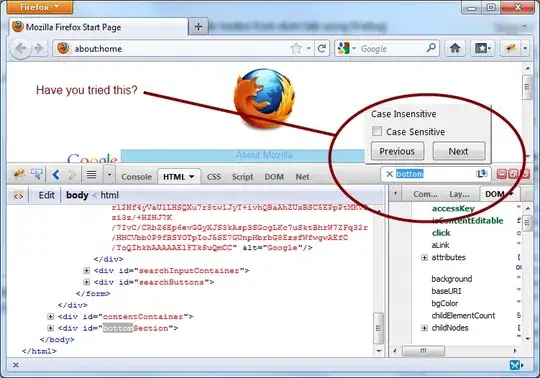Expand the childNodes property
Screen dimensions: 540x378
(x=424, y=328)
